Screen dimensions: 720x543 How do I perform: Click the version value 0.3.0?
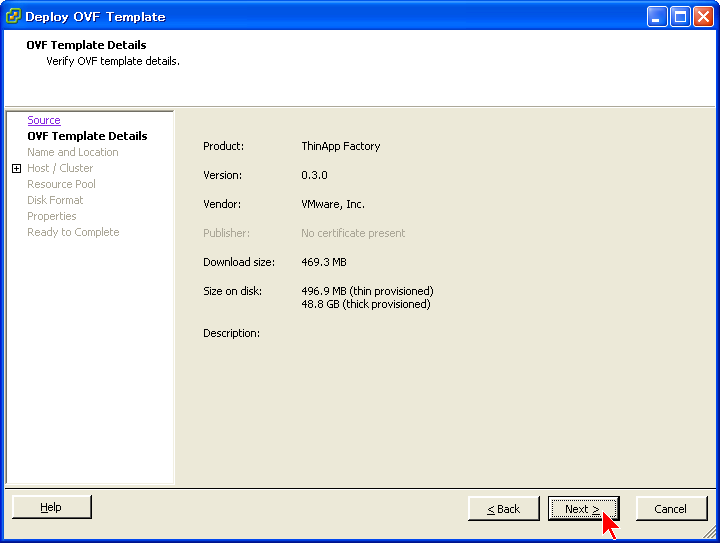tap(315, 175)
